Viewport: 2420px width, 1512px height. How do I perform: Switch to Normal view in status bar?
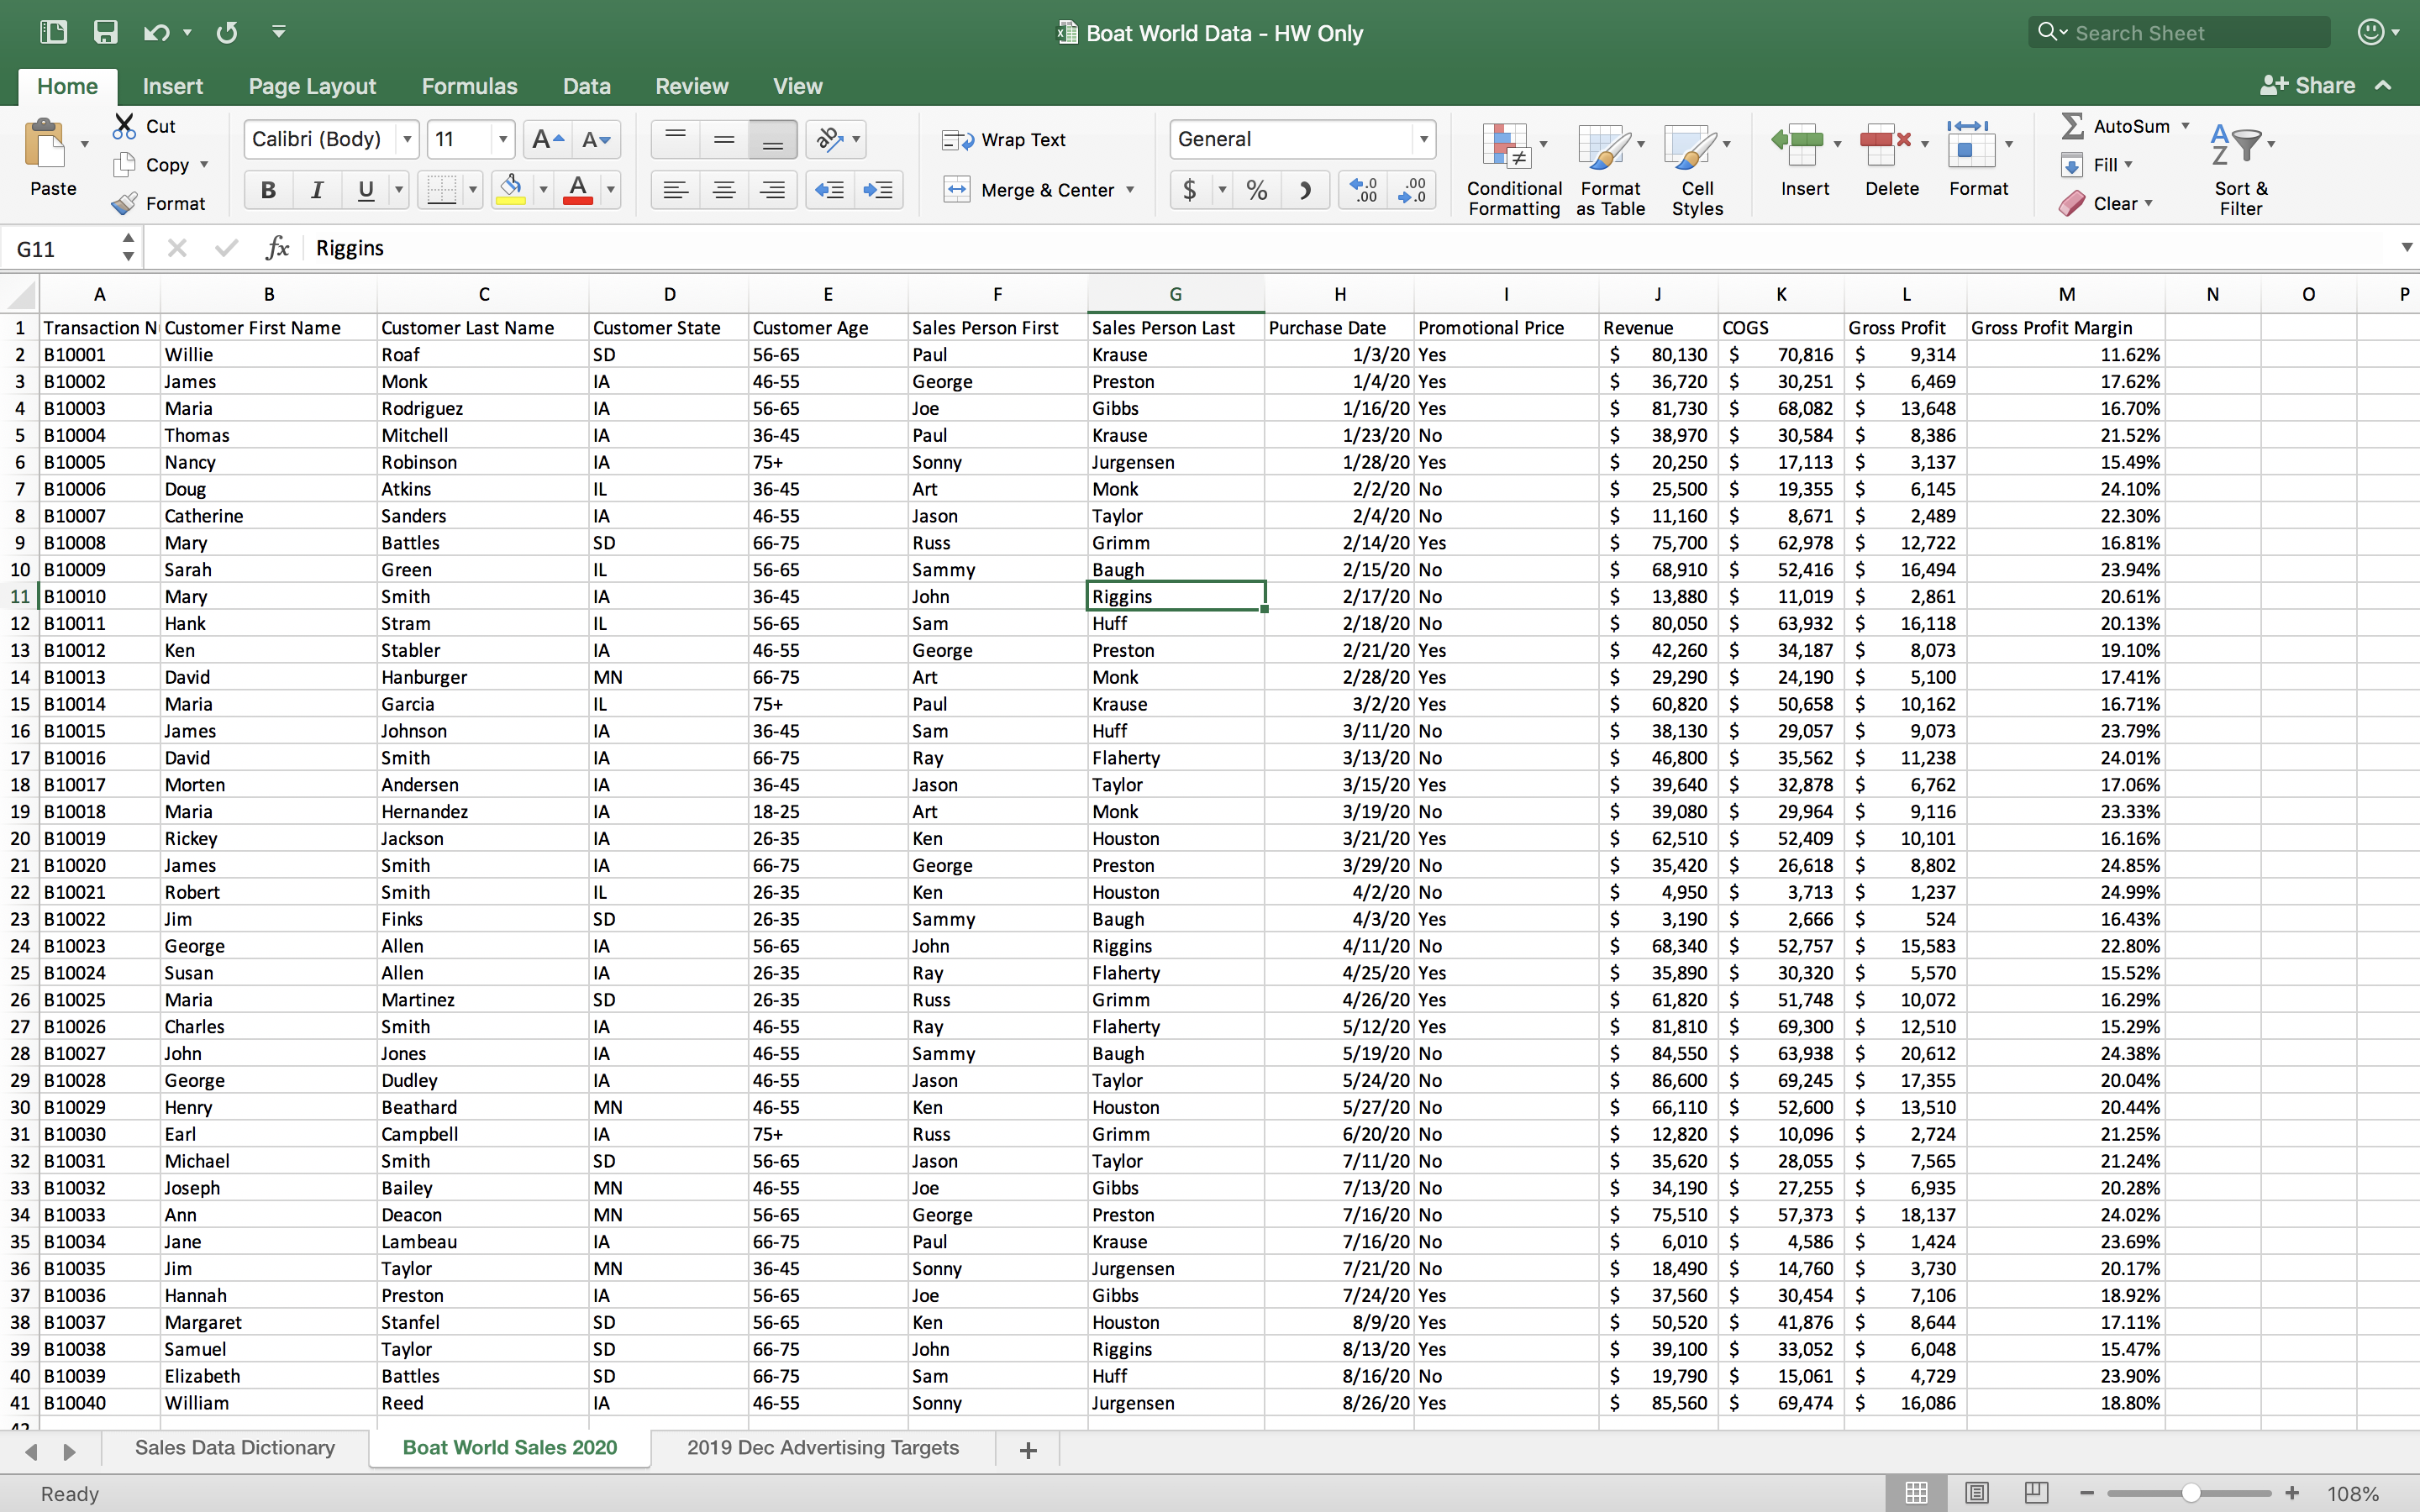point(1916,1493)
